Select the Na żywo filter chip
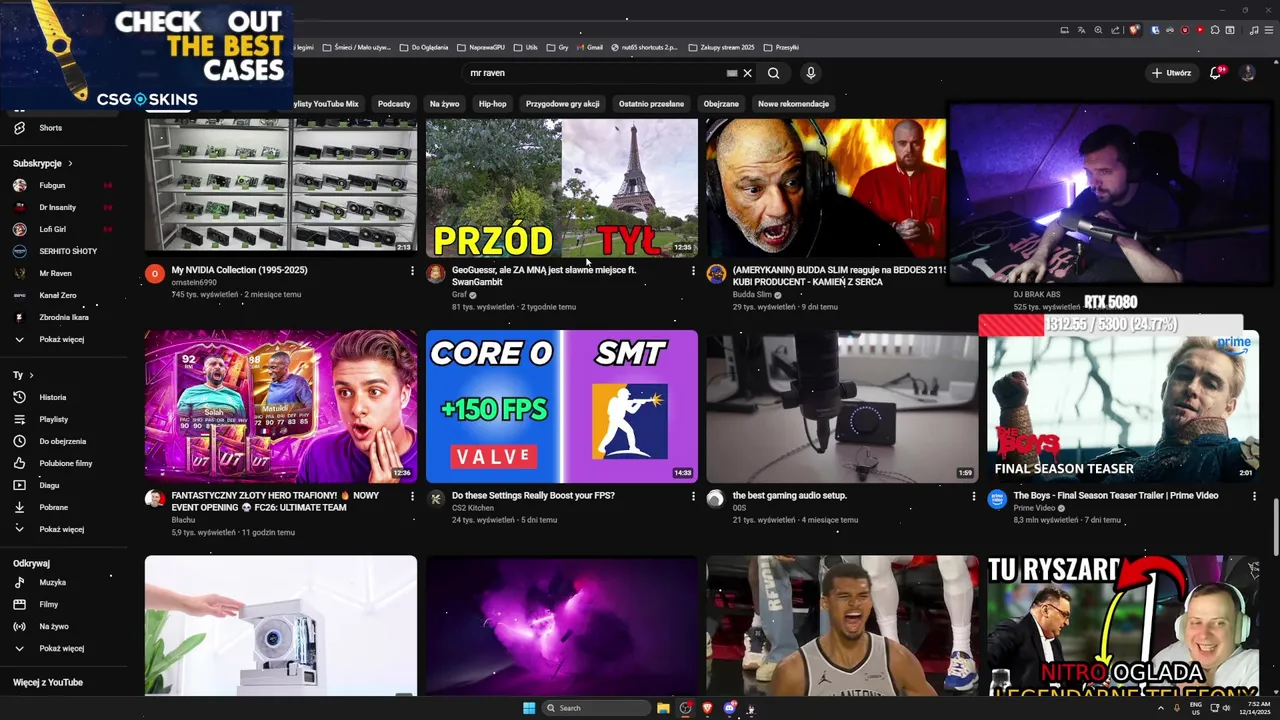1280x720 pixels. (444, 104)
